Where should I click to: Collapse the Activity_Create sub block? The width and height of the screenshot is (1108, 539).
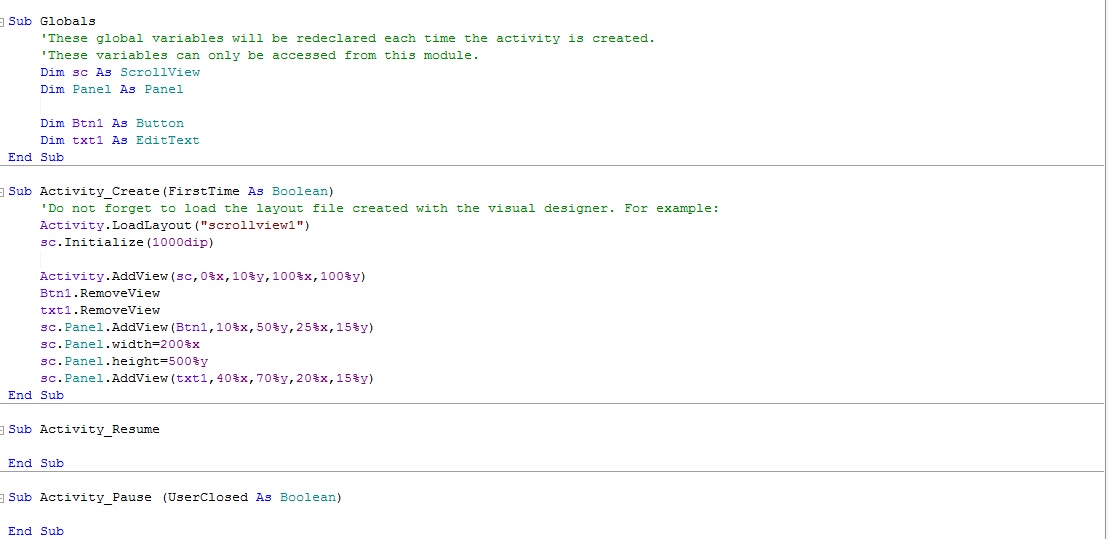pyautogui.click(x=4, y=191)
